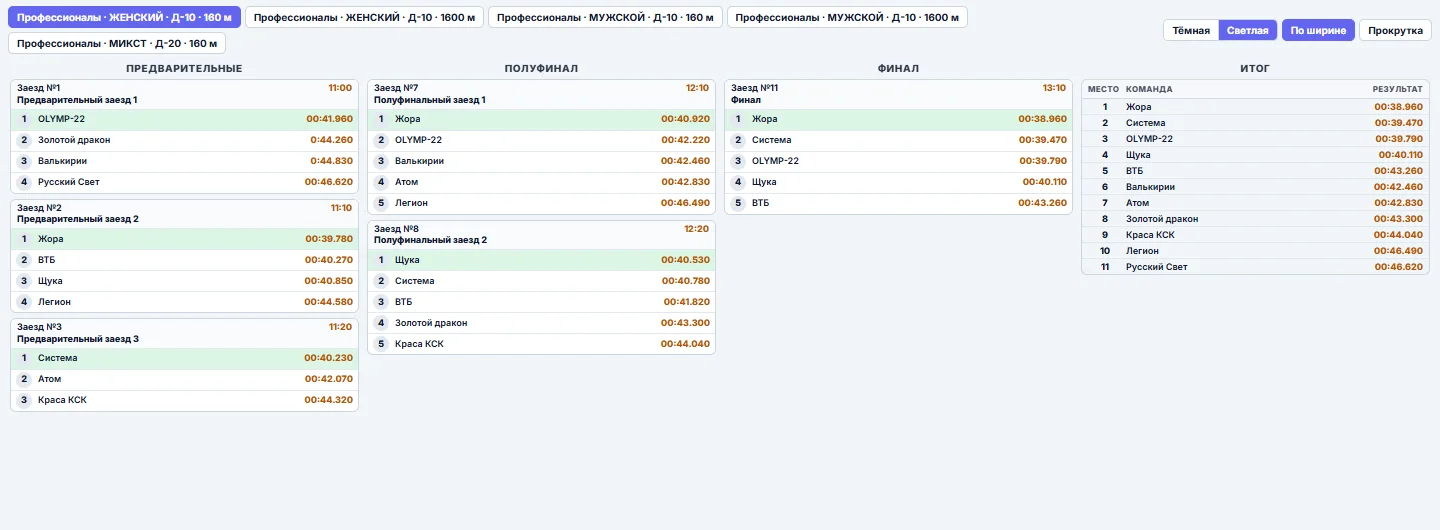
Task: Switch to Профессионалы ЖЕНСКИЙ Д-10 1600 м tab
Action: tap(364, 18)
